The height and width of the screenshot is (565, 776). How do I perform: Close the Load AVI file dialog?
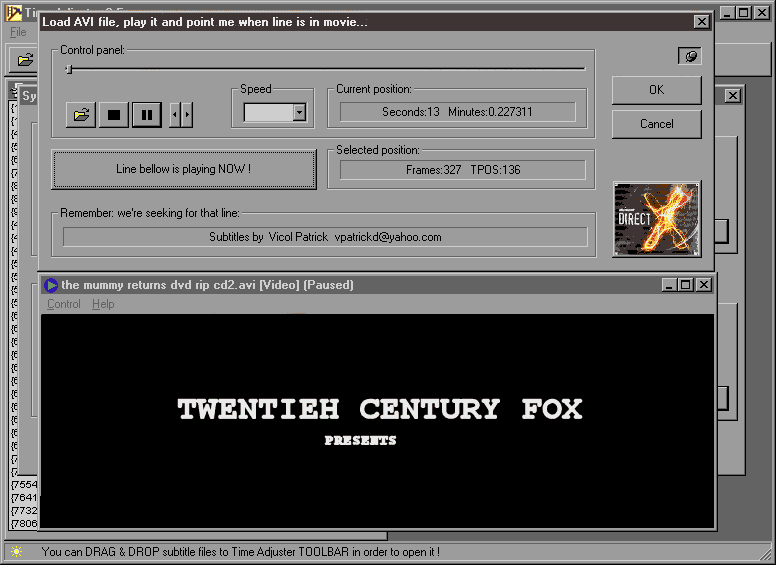(x=701, y=22)
